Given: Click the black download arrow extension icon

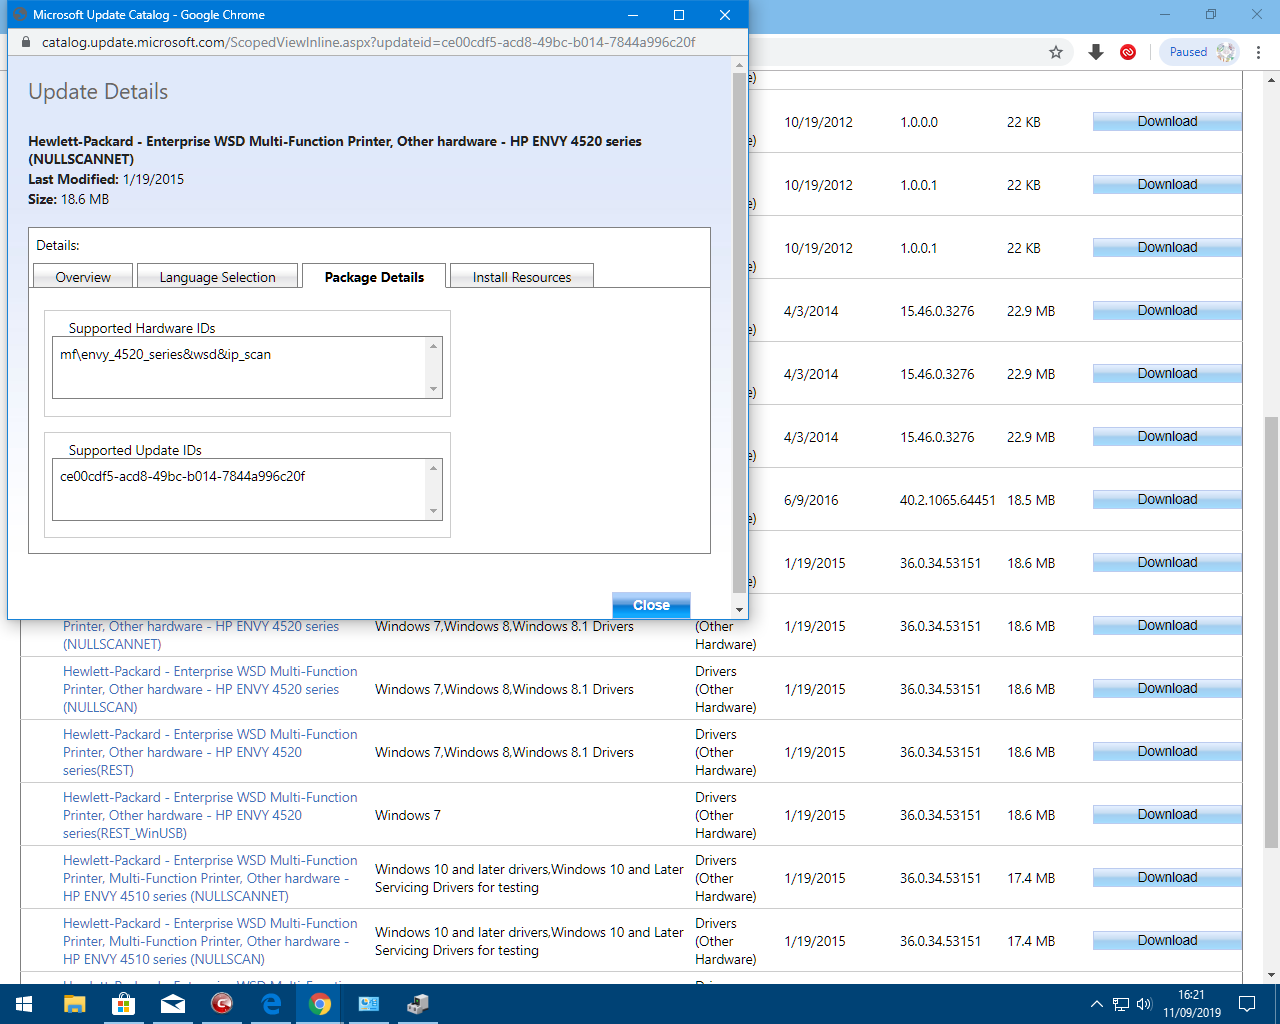Looking at the screenshot, I should coord(1096,52).
